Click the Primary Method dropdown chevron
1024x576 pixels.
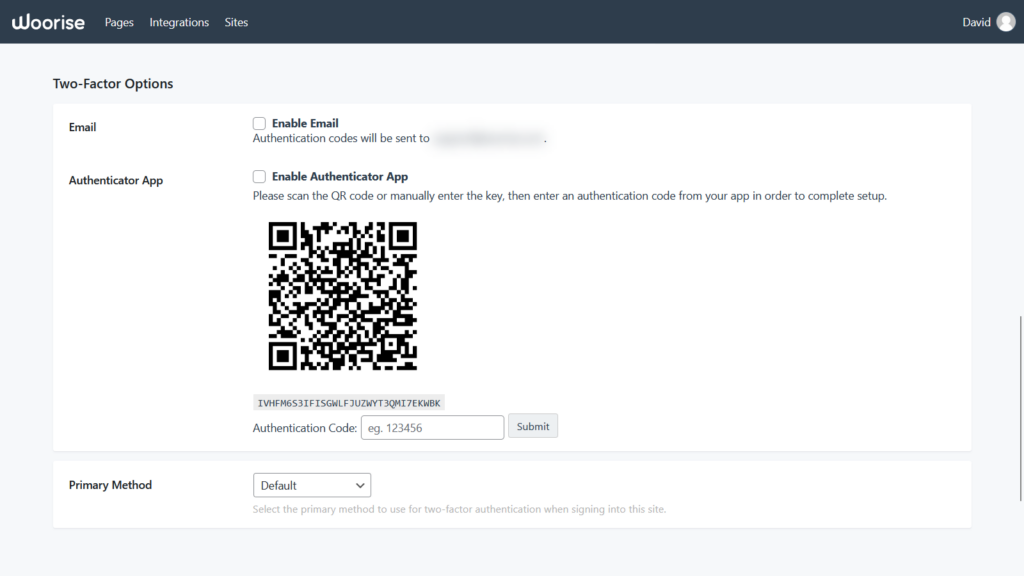pos(363,484)
